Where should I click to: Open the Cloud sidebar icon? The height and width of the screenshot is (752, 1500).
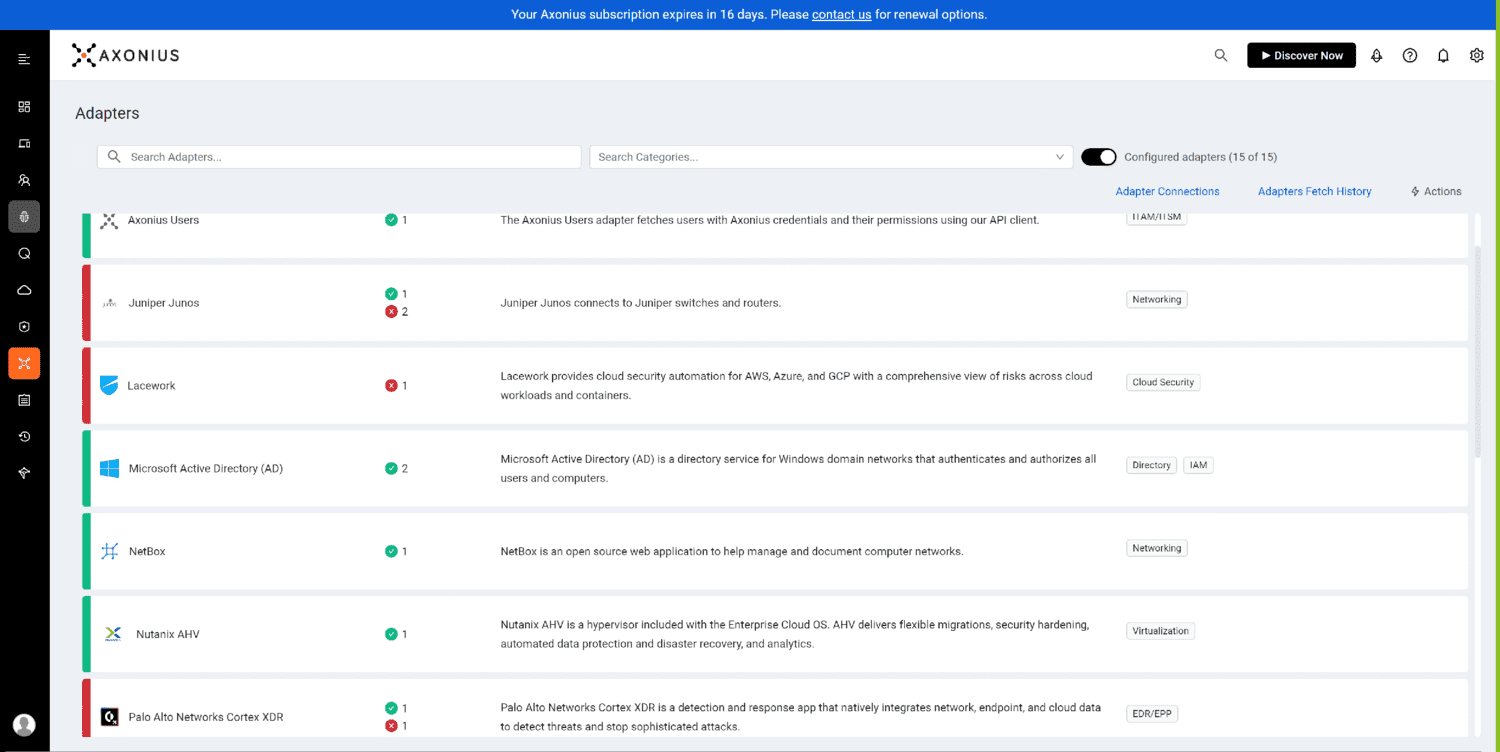coord(24,290)
